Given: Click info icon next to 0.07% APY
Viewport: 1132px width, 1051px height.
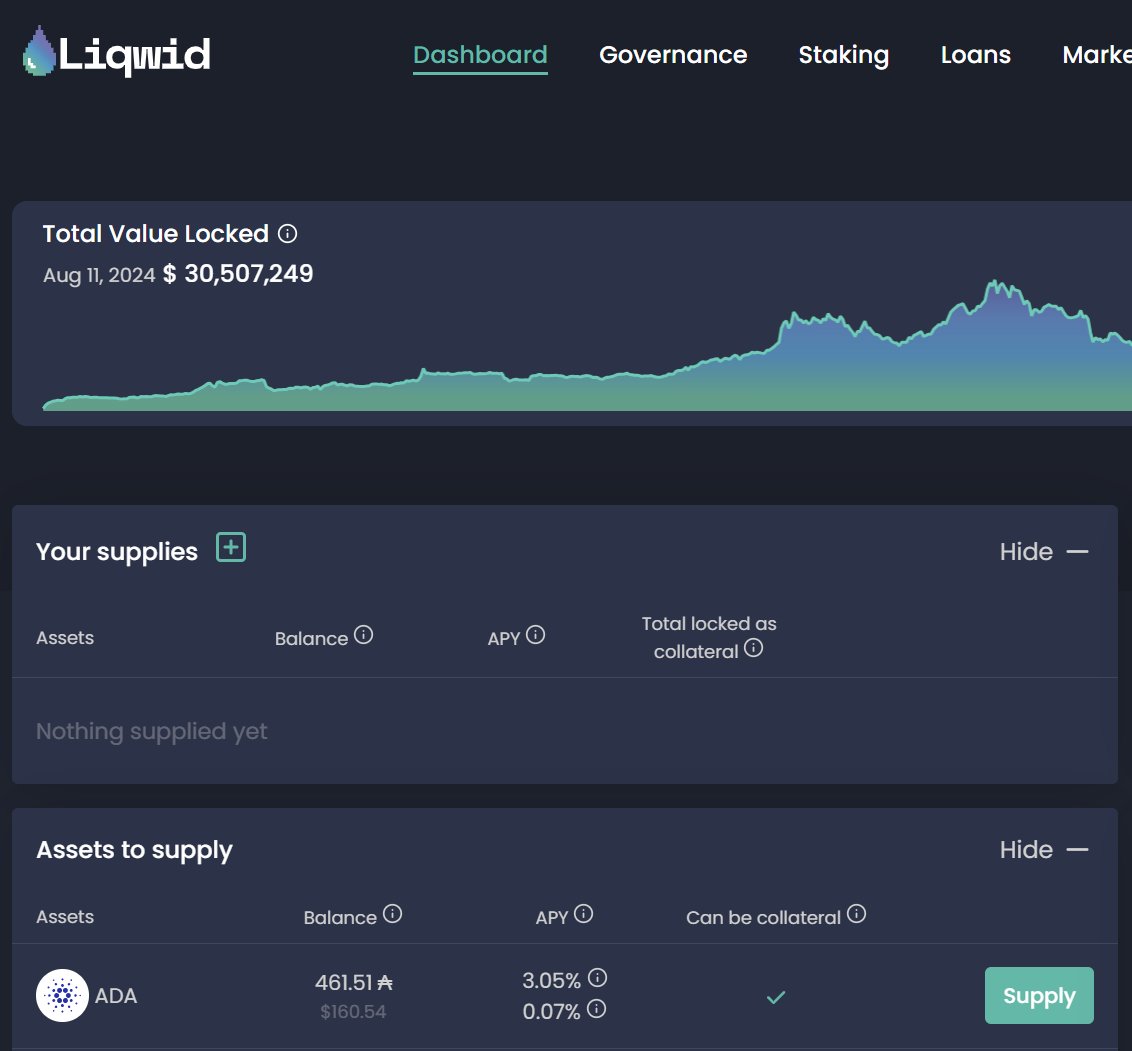Looking at the screenshot, I should (596, 1008).
